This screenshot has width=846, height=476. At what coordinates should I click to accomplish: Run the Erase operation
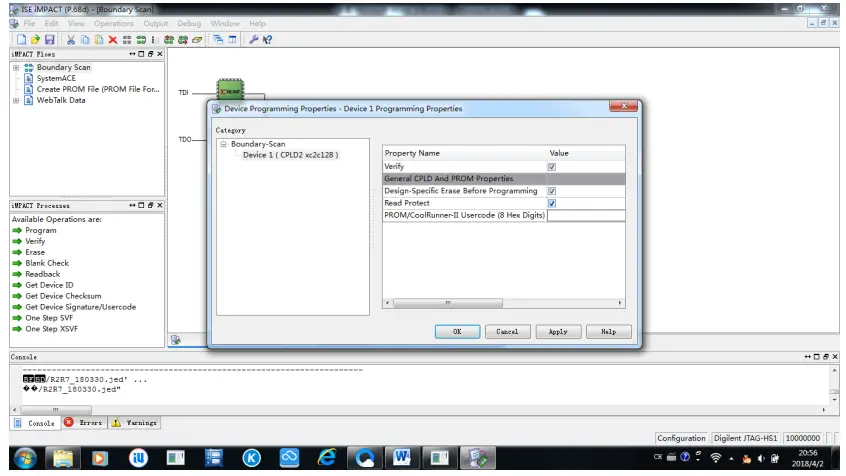coord(35,252)
